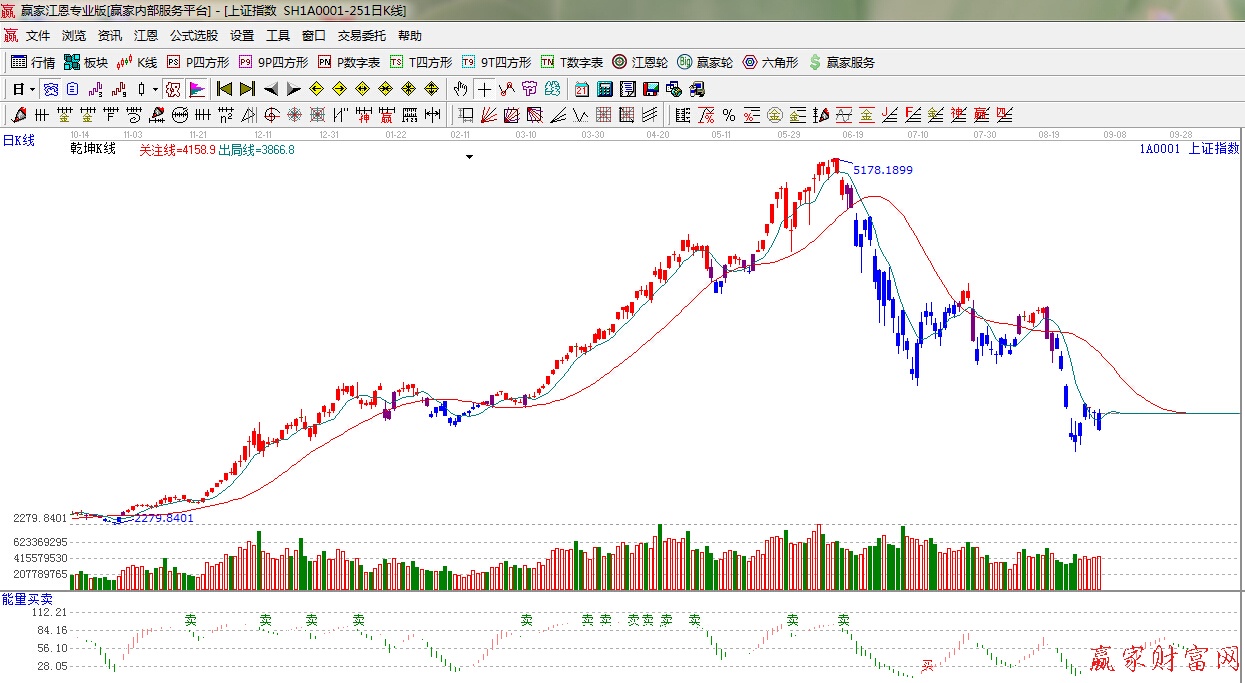Click the 乾坤K线 indicator label
Viewport: 1245px width, 683px height.
(x=93, y=149)
